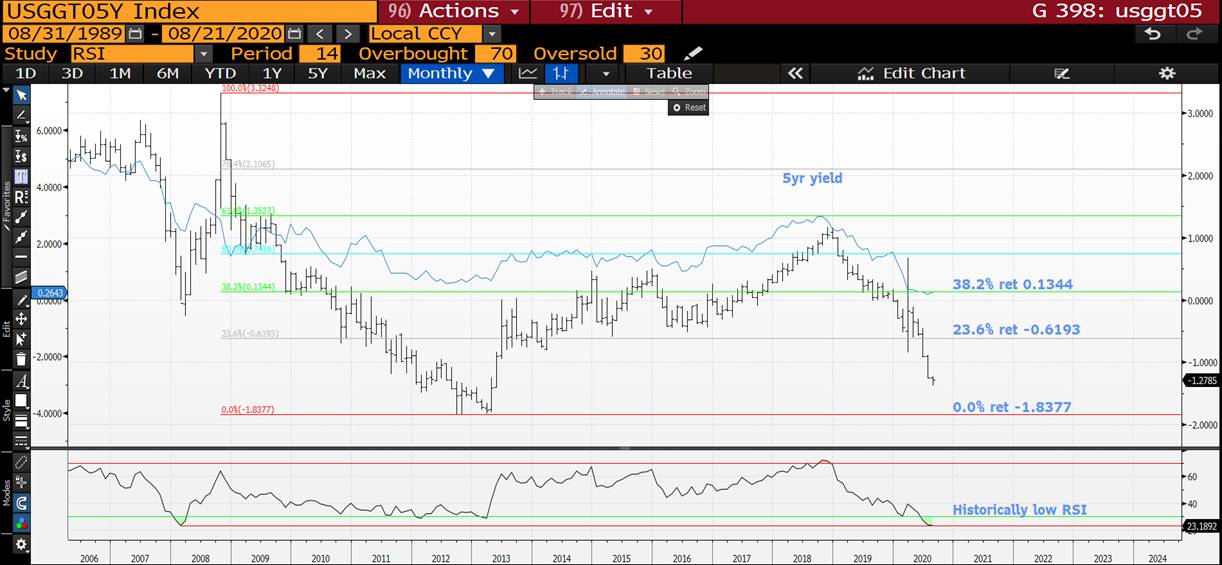This screenshot has height=565, width=1222.
Task: Toggle Annotate mode in floating toolbar
Action: click(602, 92)
